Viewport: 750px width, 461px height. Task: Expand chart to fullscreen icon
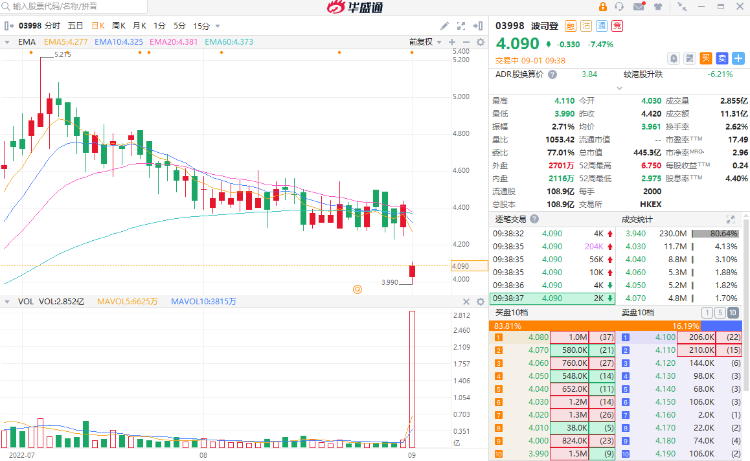point(461,26)
